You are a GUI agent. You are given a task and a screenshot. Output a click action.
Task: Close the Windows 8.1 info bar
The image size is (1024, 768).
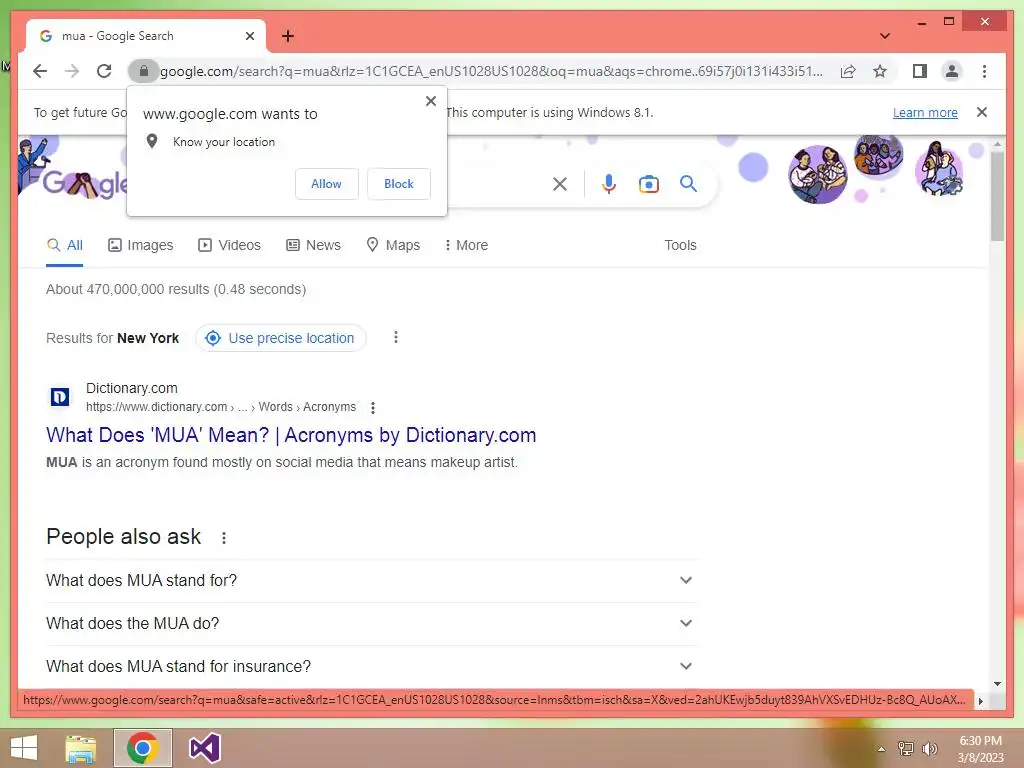pos(982,112)
